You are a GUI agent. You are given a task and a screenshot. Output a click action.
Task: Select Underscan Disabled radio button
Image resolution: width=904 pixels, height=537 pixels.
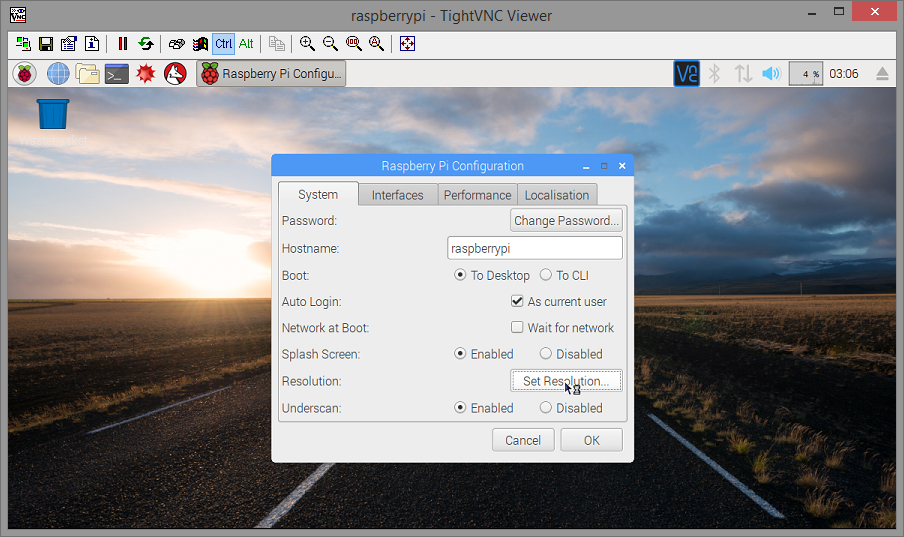(545, 407)
